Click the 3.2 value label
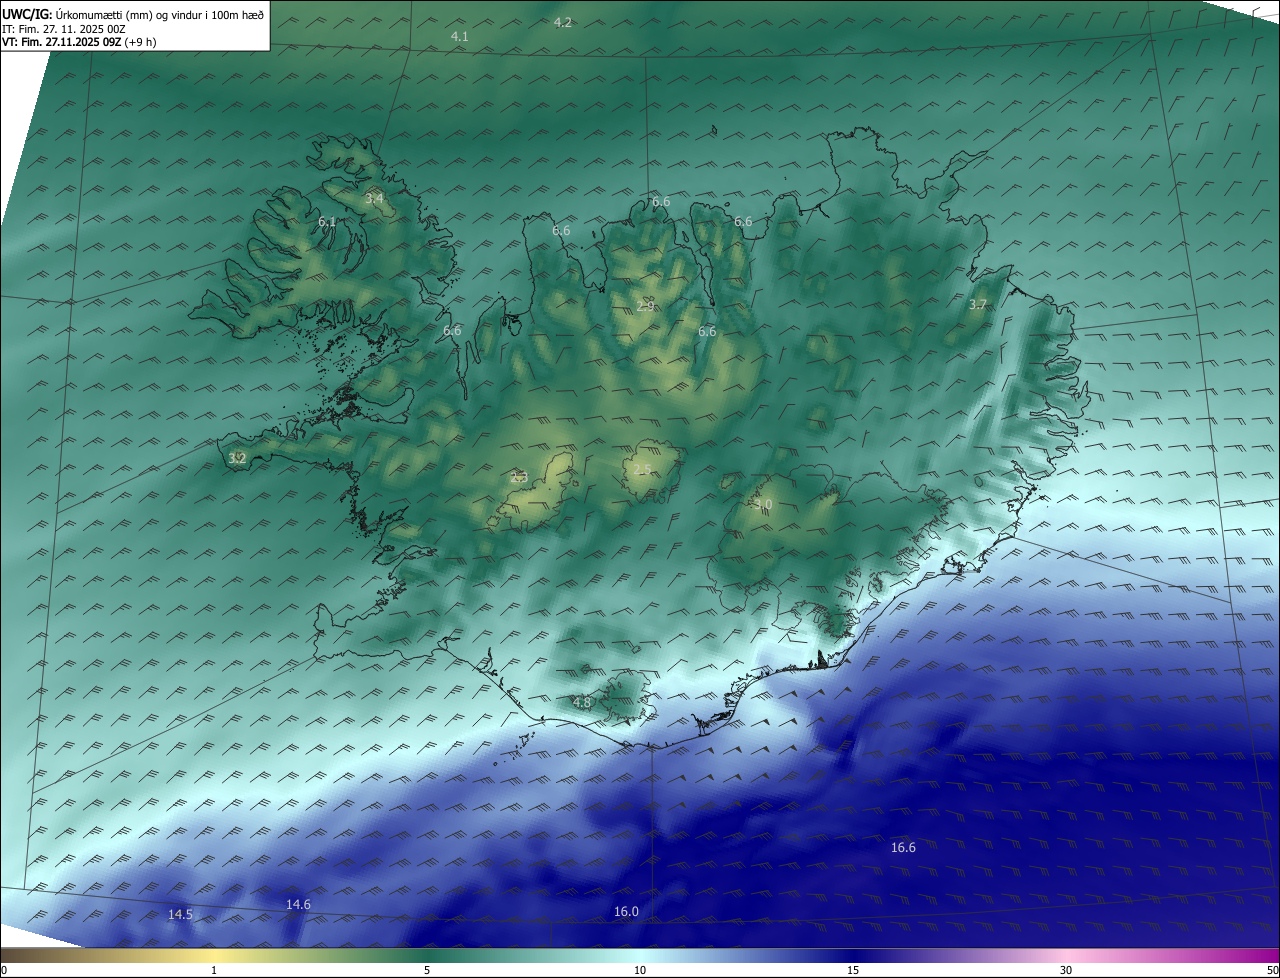Image resolution: width=1280 pixels, height=978 pixels. pos(237,458)
